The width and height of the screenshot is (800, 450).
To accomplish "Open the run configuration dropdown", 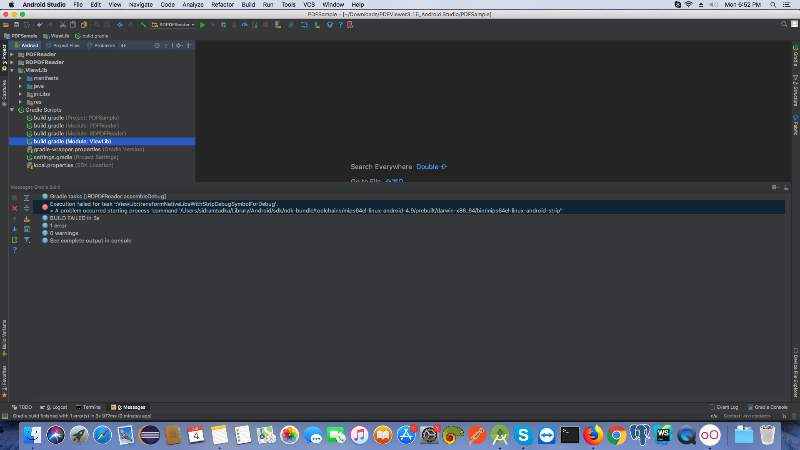I will [172, 24].
